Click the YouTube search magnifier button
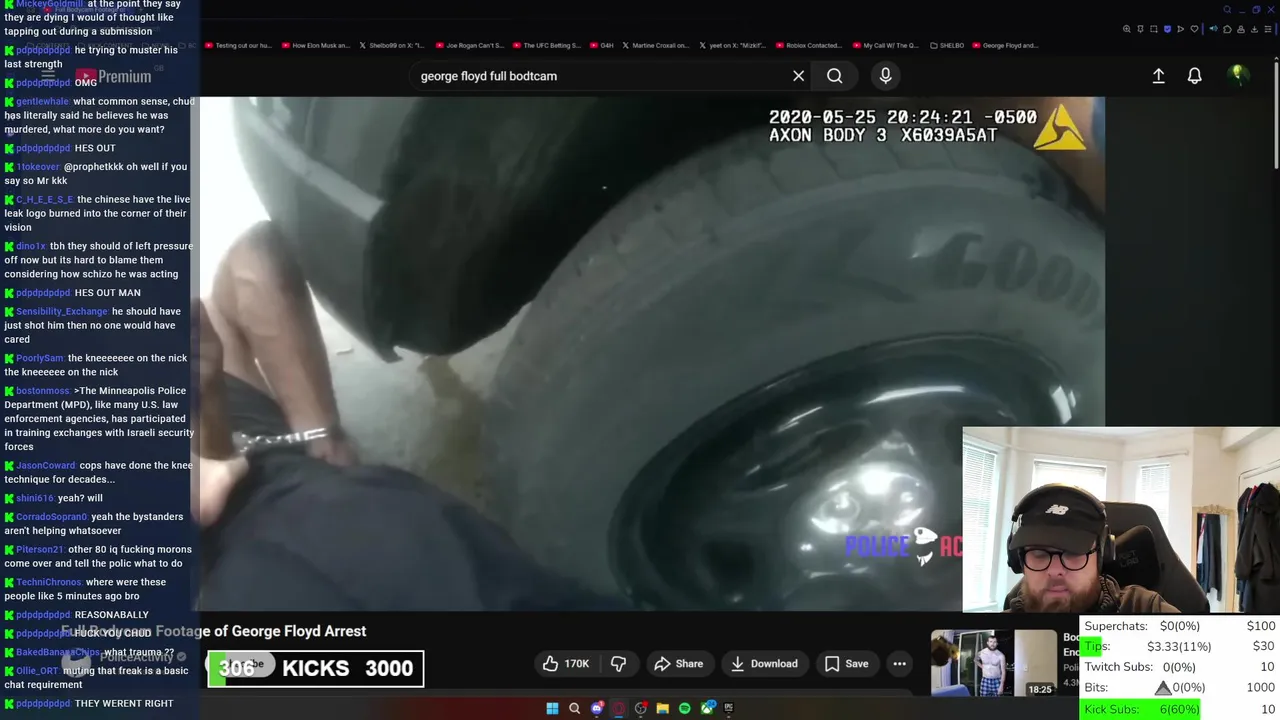Image resolution: width=1280 pixels, height=720 pixels. 834,76
